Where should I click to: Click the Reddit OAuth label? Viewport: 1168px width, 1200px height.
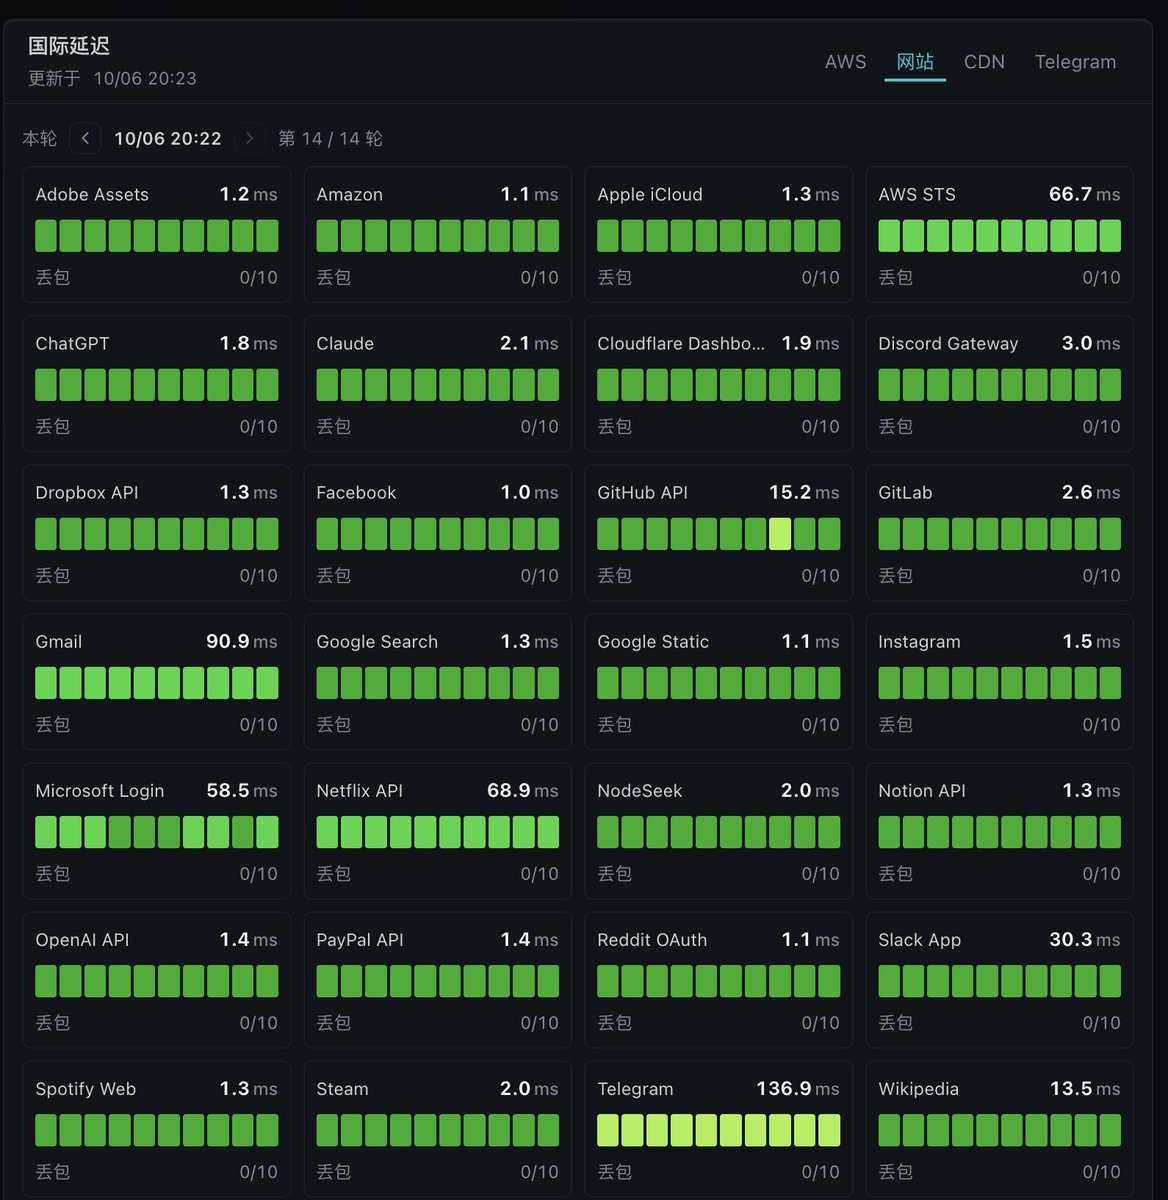click(652, 940)
